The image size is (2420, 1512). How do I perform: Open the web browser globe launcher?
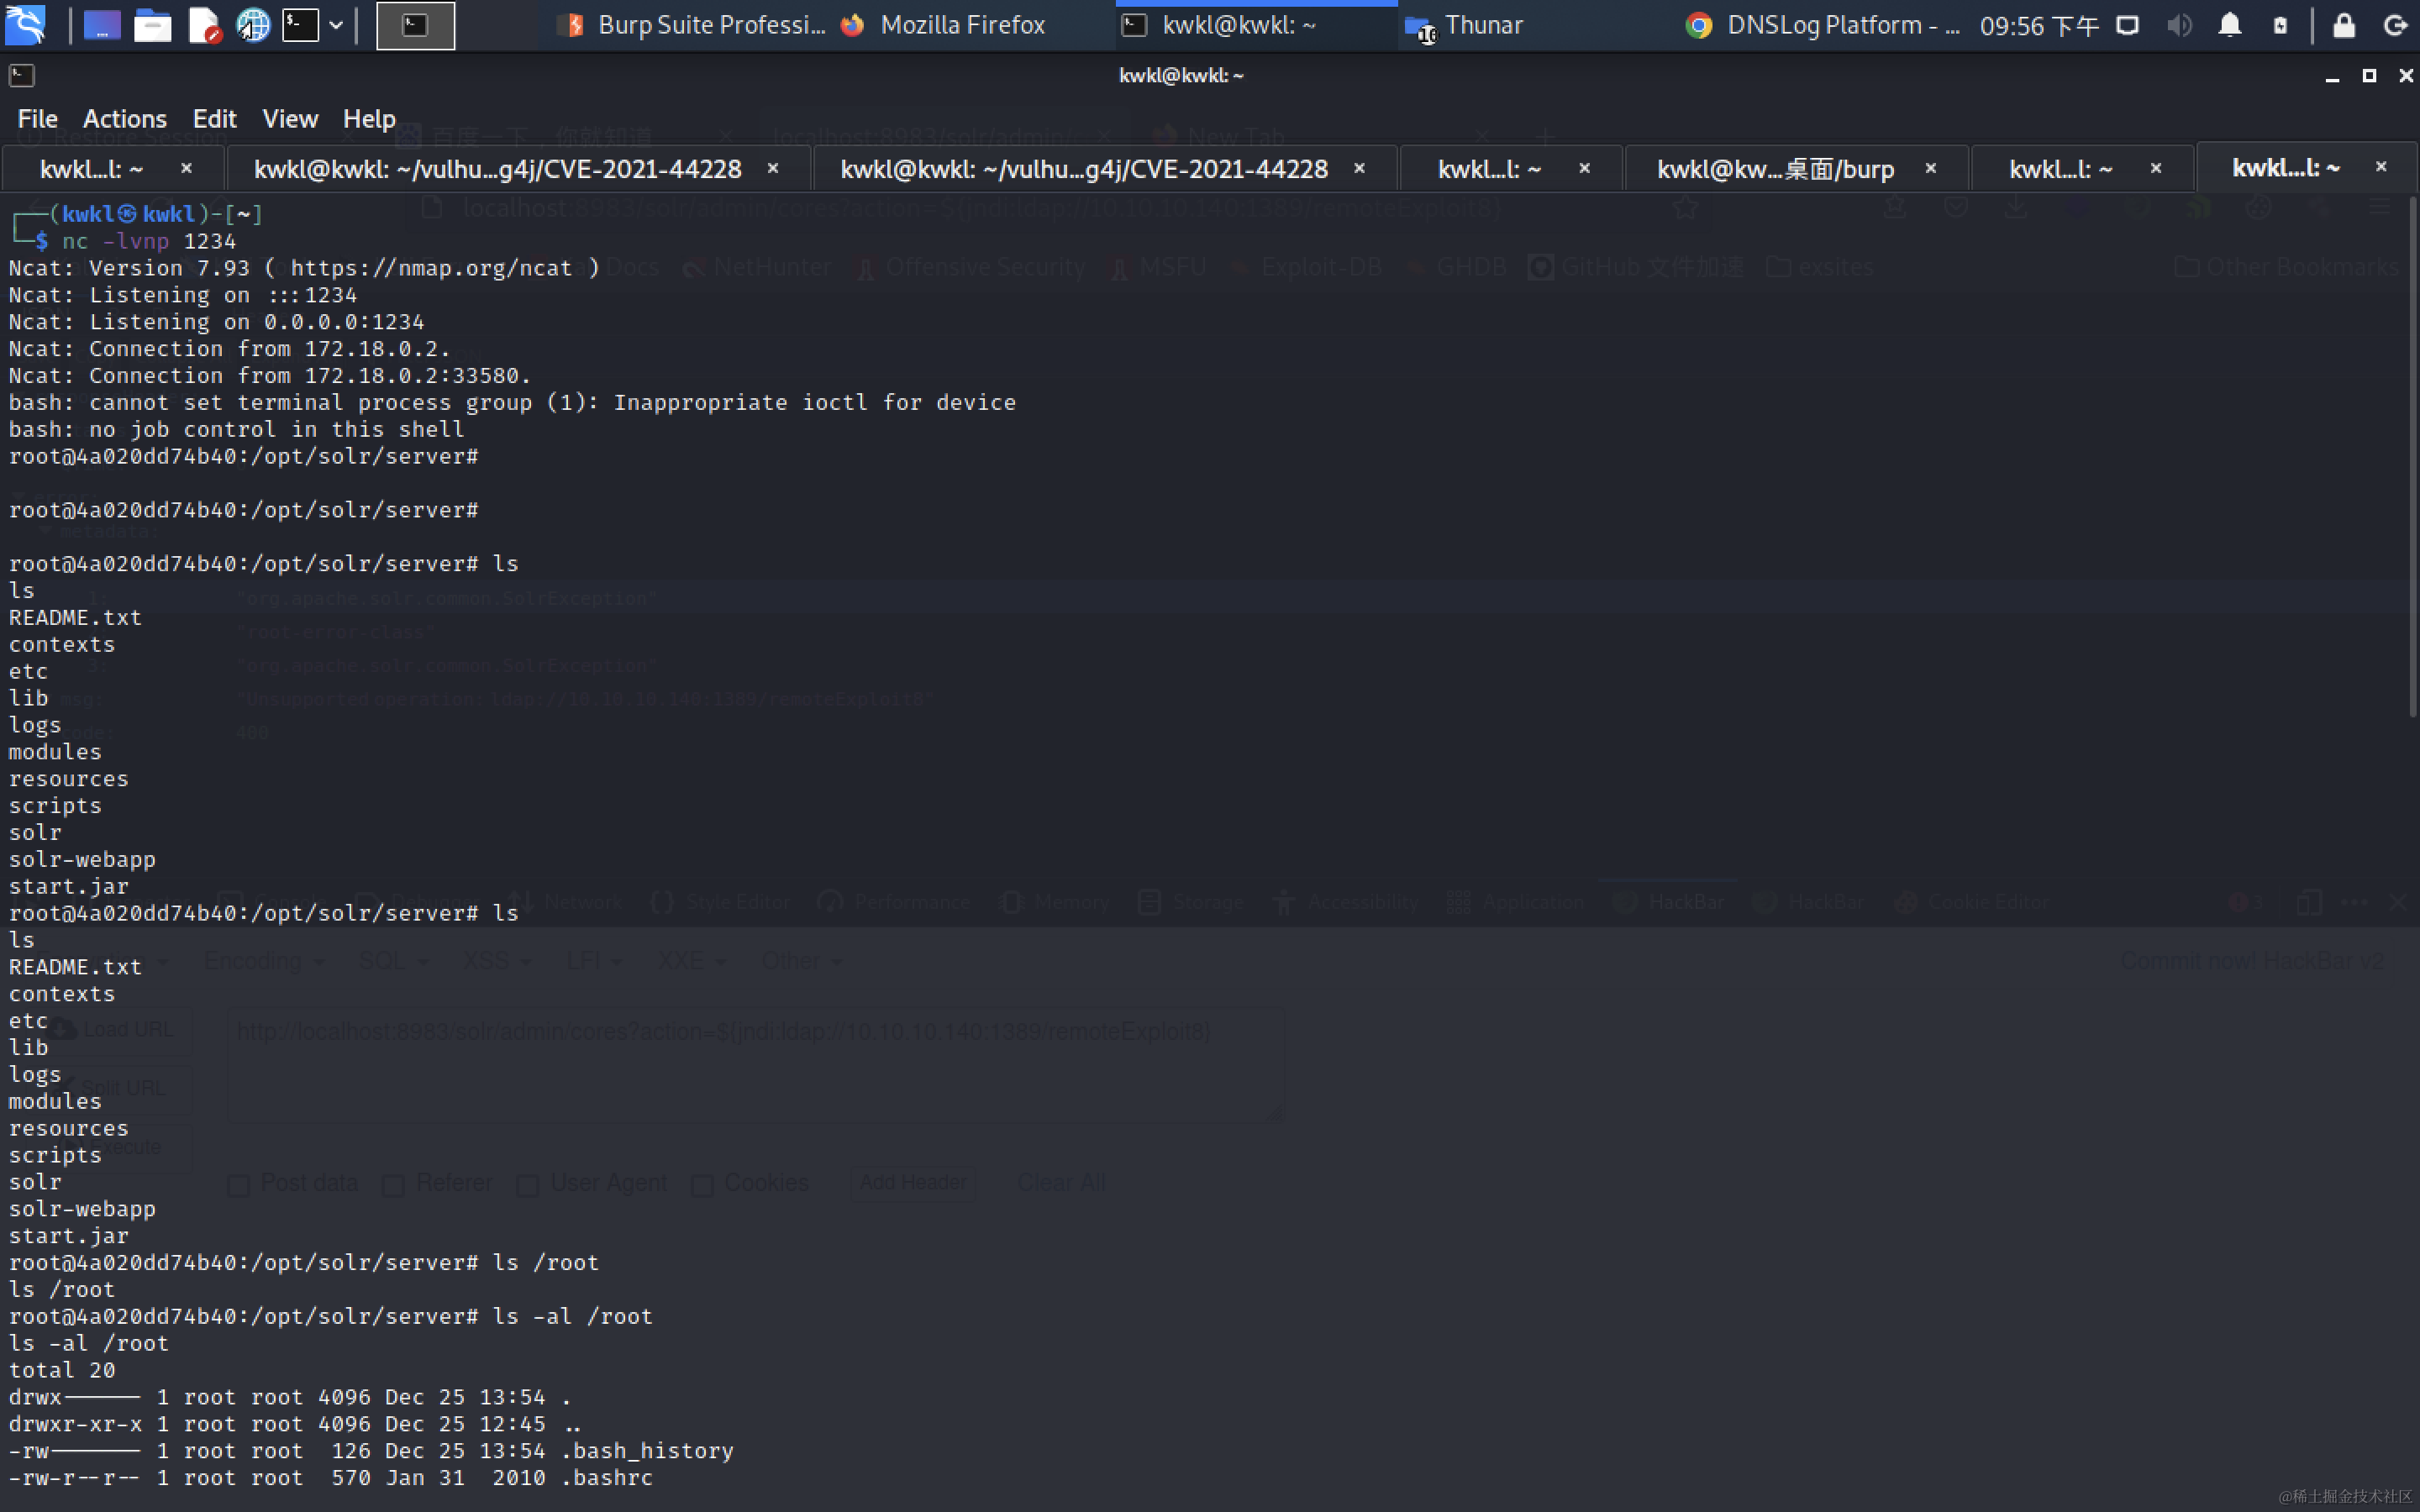pos(253,25)
